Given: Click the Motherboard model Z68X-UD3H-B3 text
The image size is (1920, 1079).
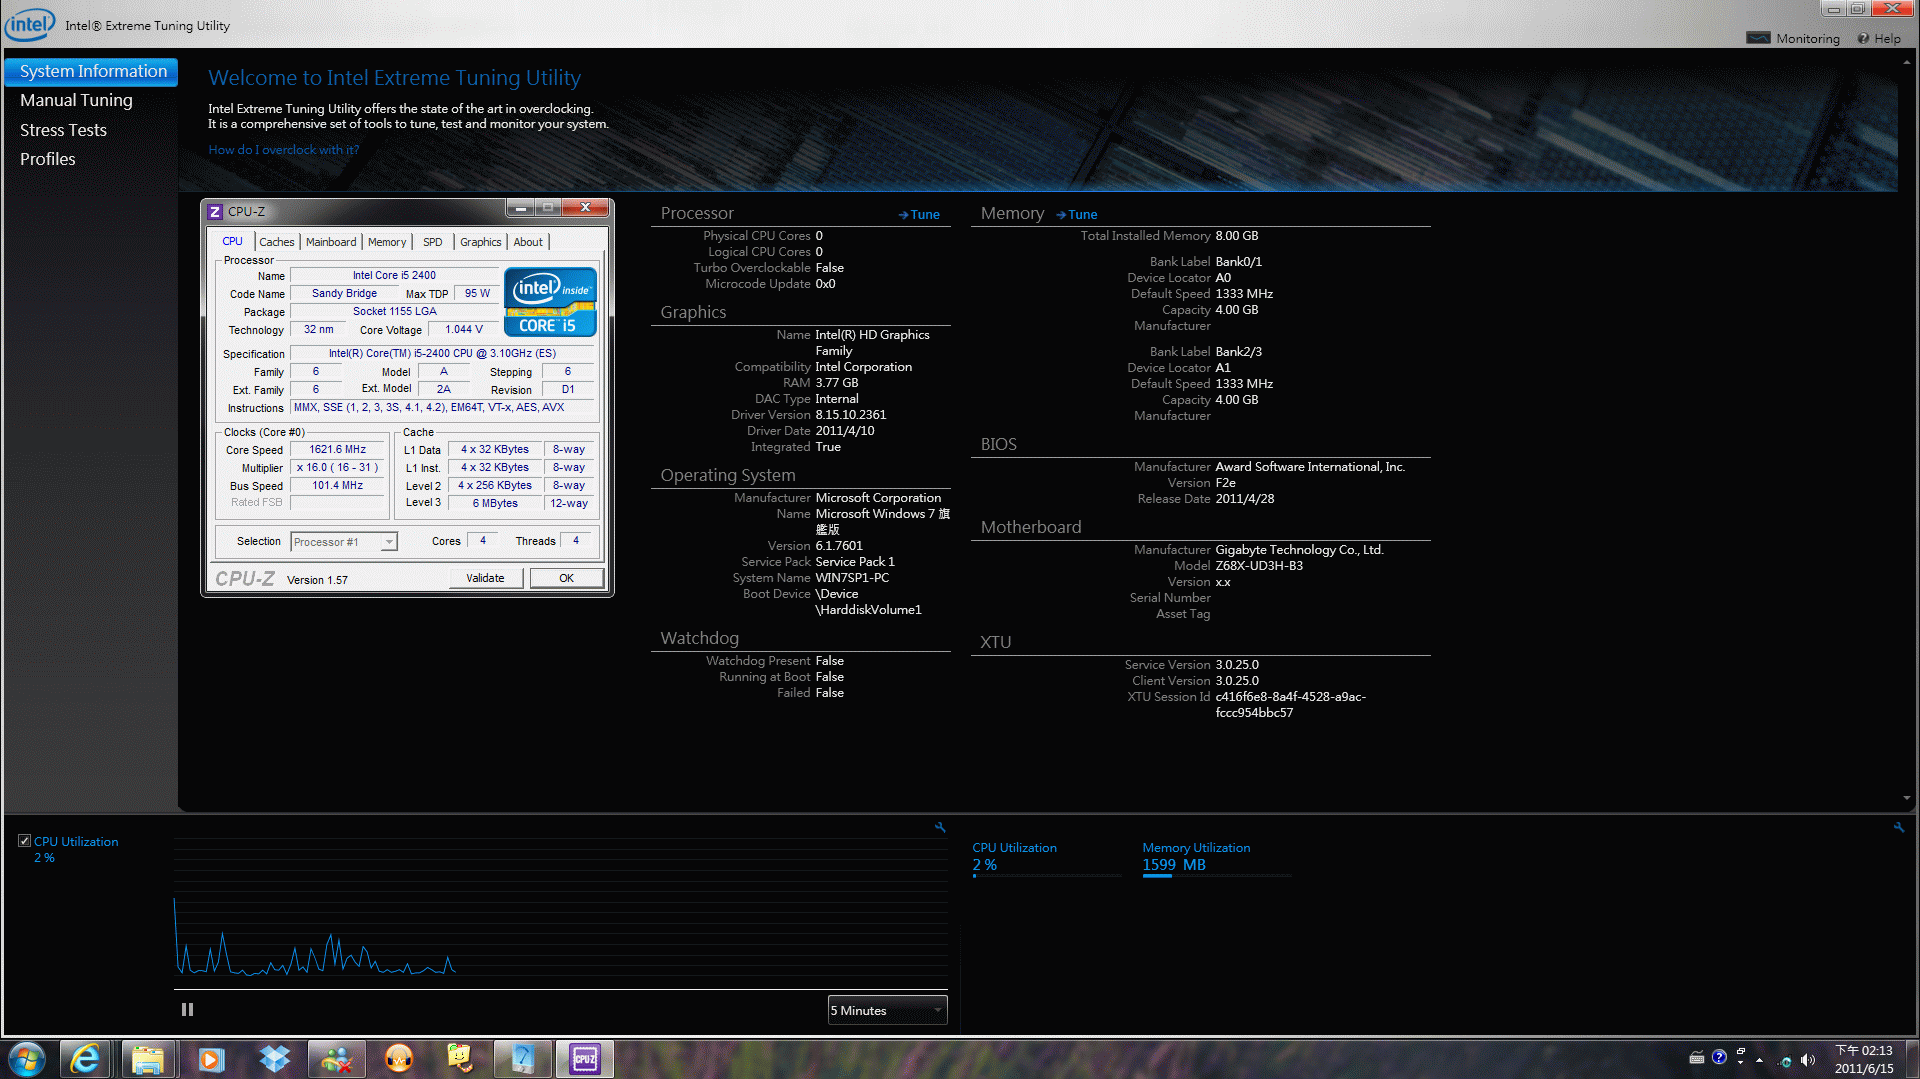Looking at the screenshot, I should (x=1259, y=566).
